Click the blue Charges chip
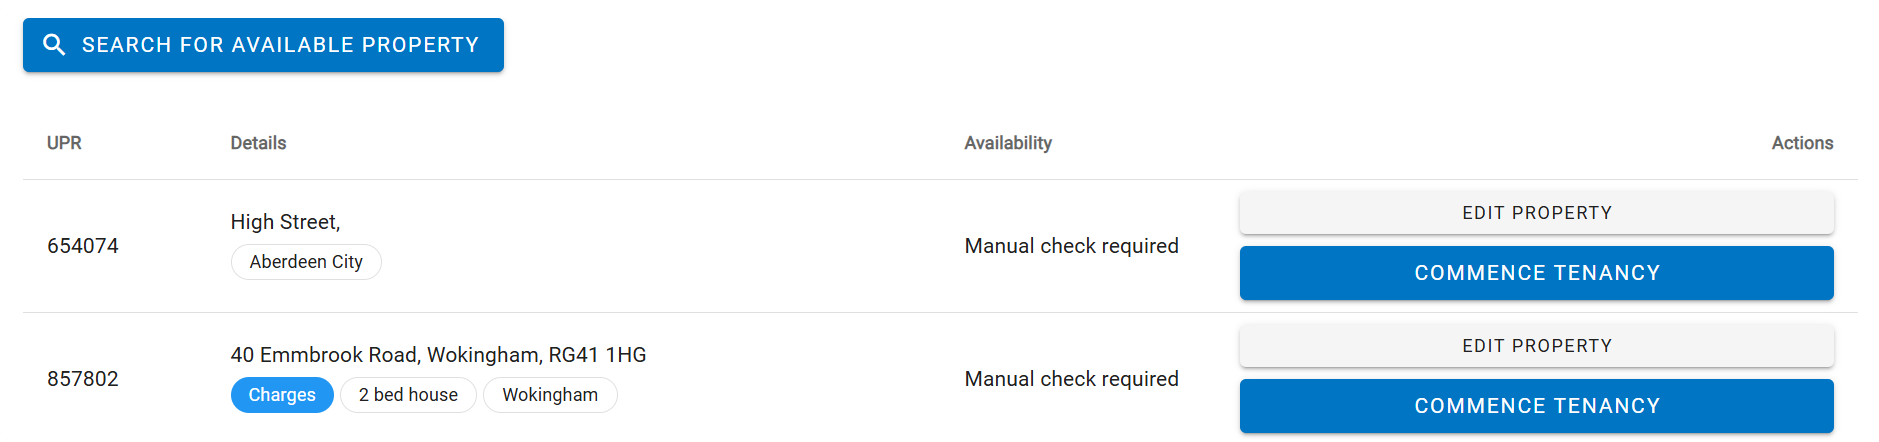The height and width of the screenshot is (442, 1879). [282, 395]
